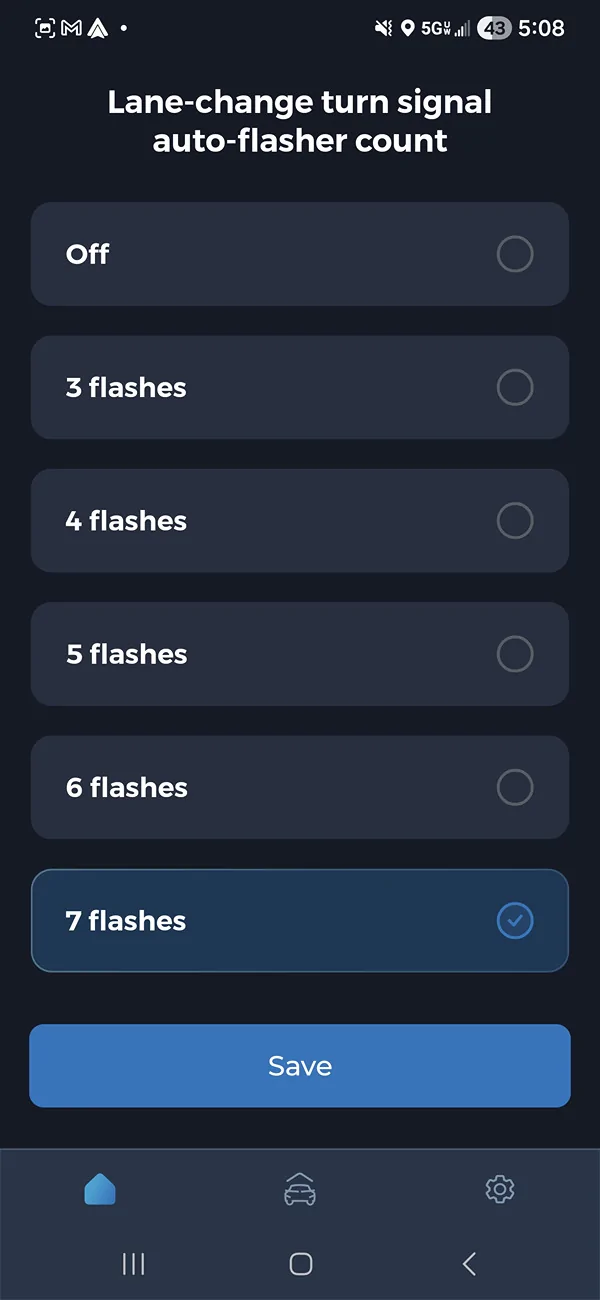Select the 4 flashes radio button
Screen dimensions: 600x1300
pyautogui.click(x=515, y=520)
